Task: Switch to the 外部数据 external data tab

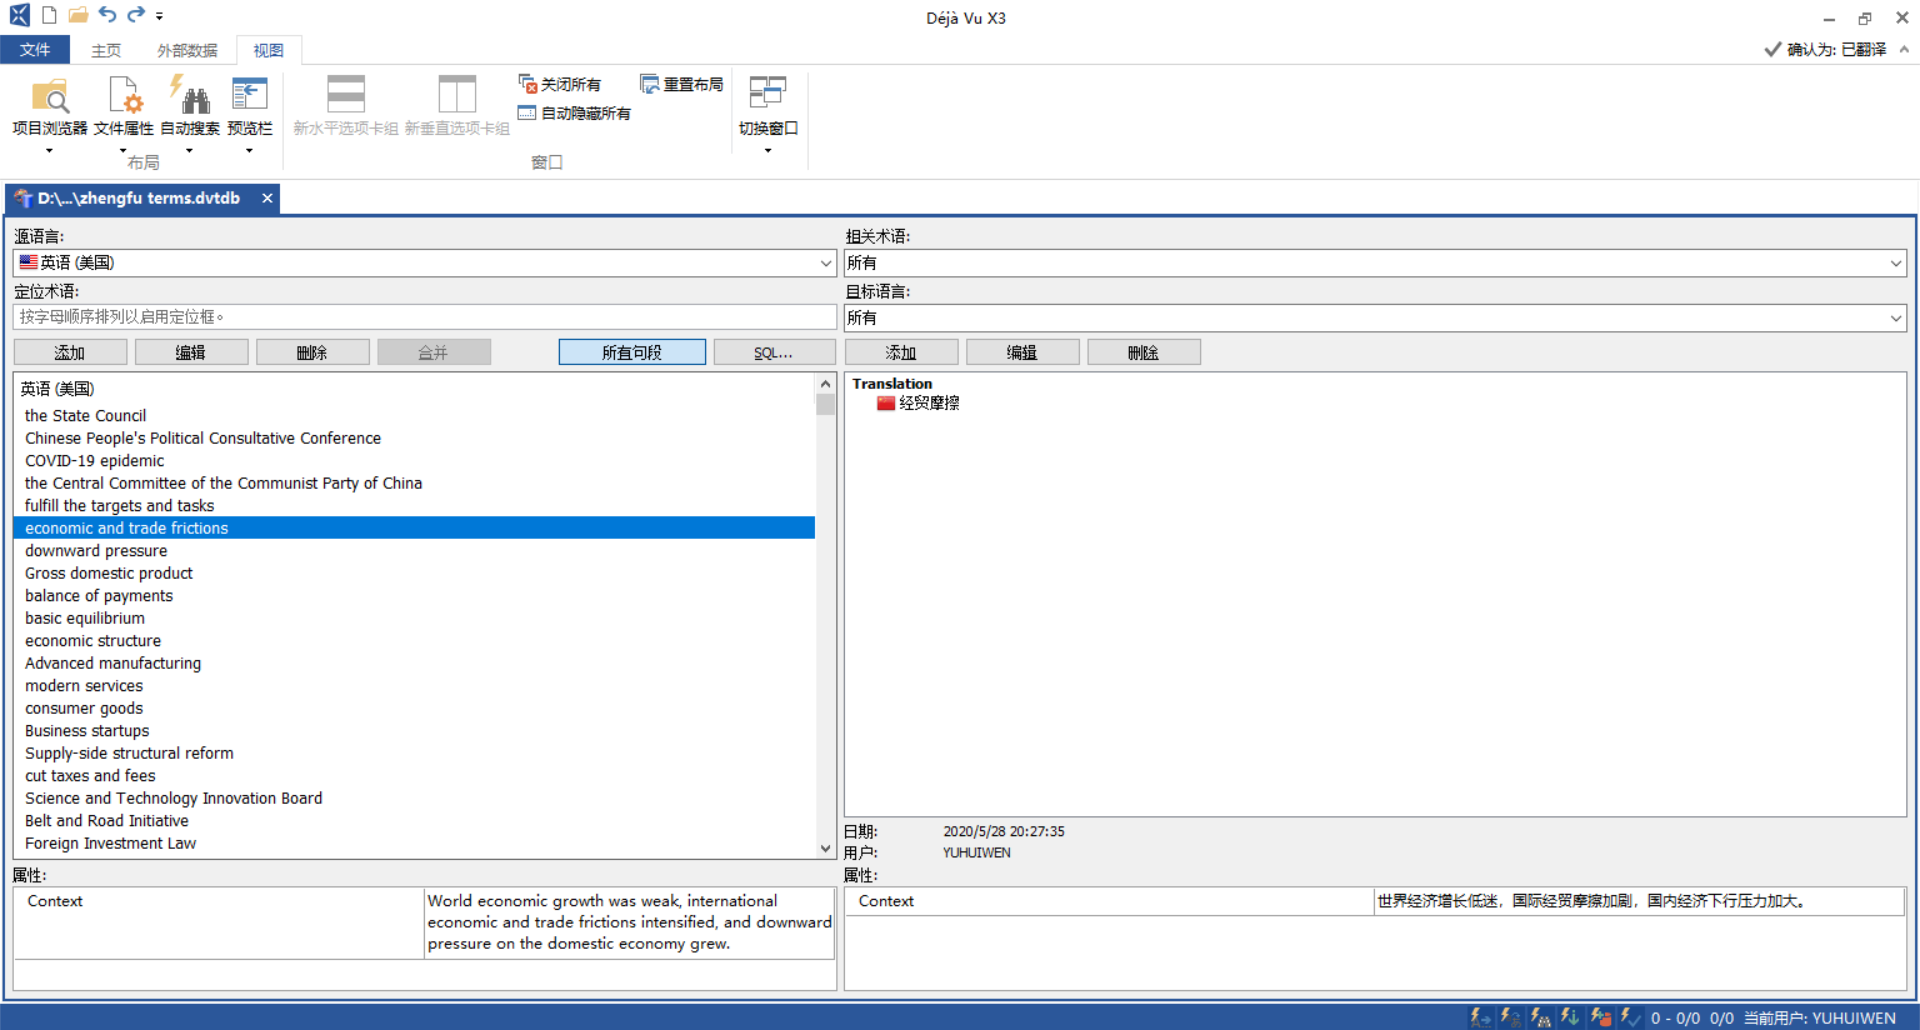Action: [187, 50]
